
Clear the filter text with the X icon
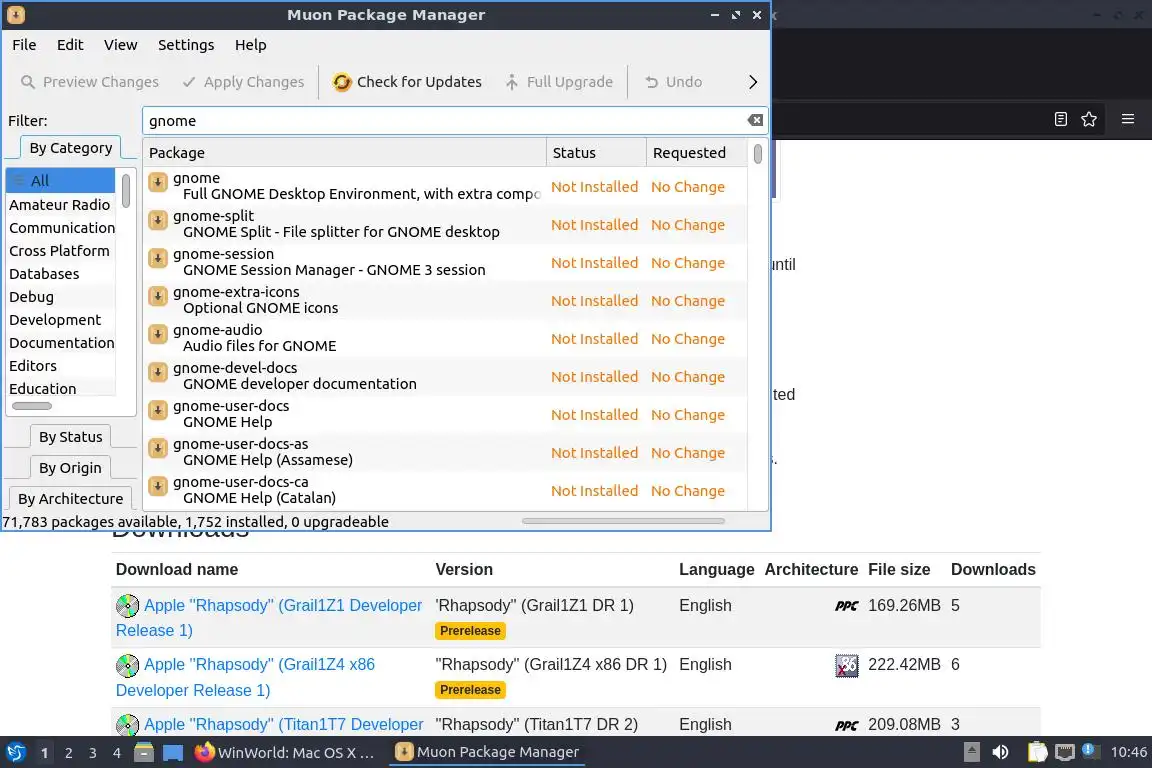(755, 121)
